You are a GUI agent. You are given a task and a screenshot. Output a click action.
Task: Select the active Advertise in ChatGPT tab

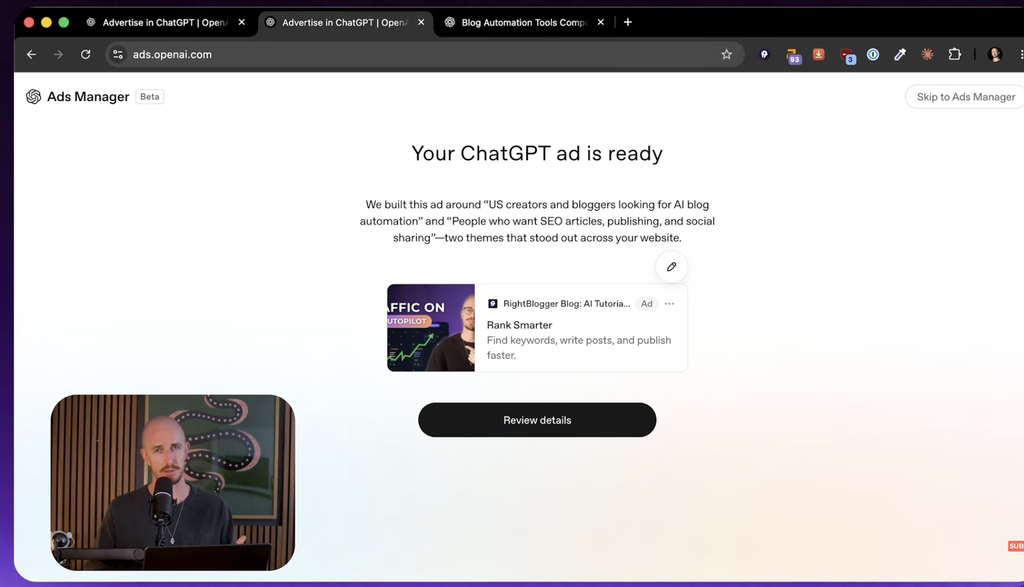pyautogui.click(x=345, y=22)
